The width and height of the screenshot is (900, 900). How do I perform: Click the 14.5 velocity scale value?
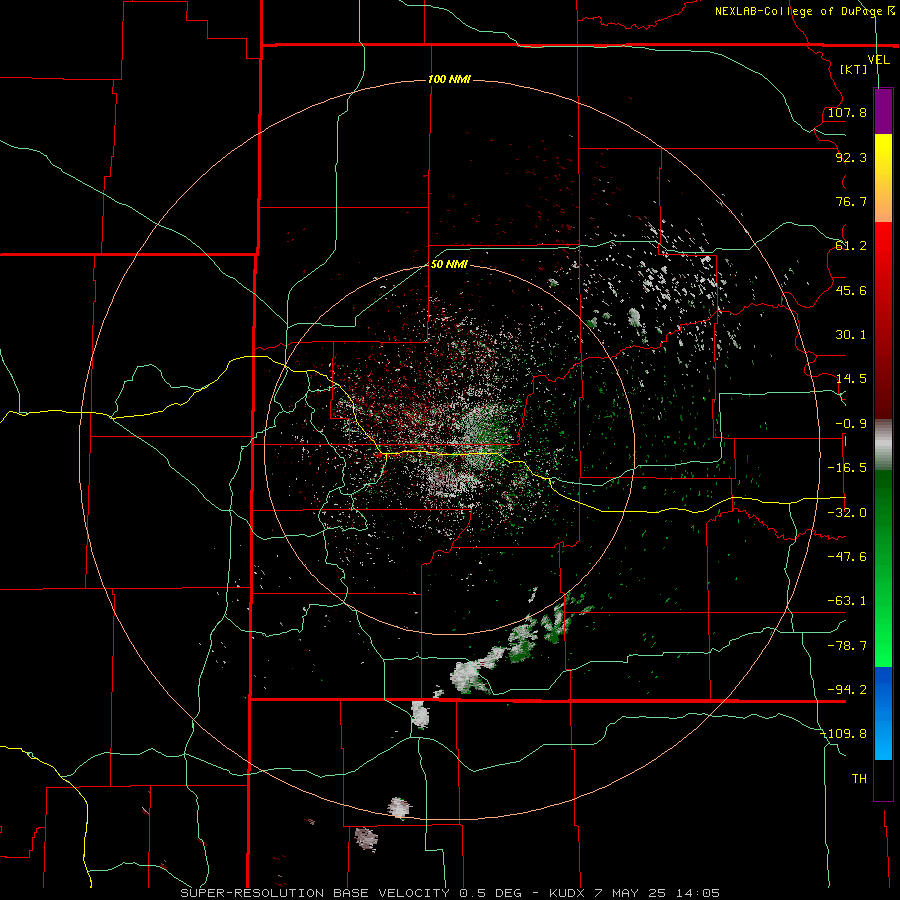(851, 379)
